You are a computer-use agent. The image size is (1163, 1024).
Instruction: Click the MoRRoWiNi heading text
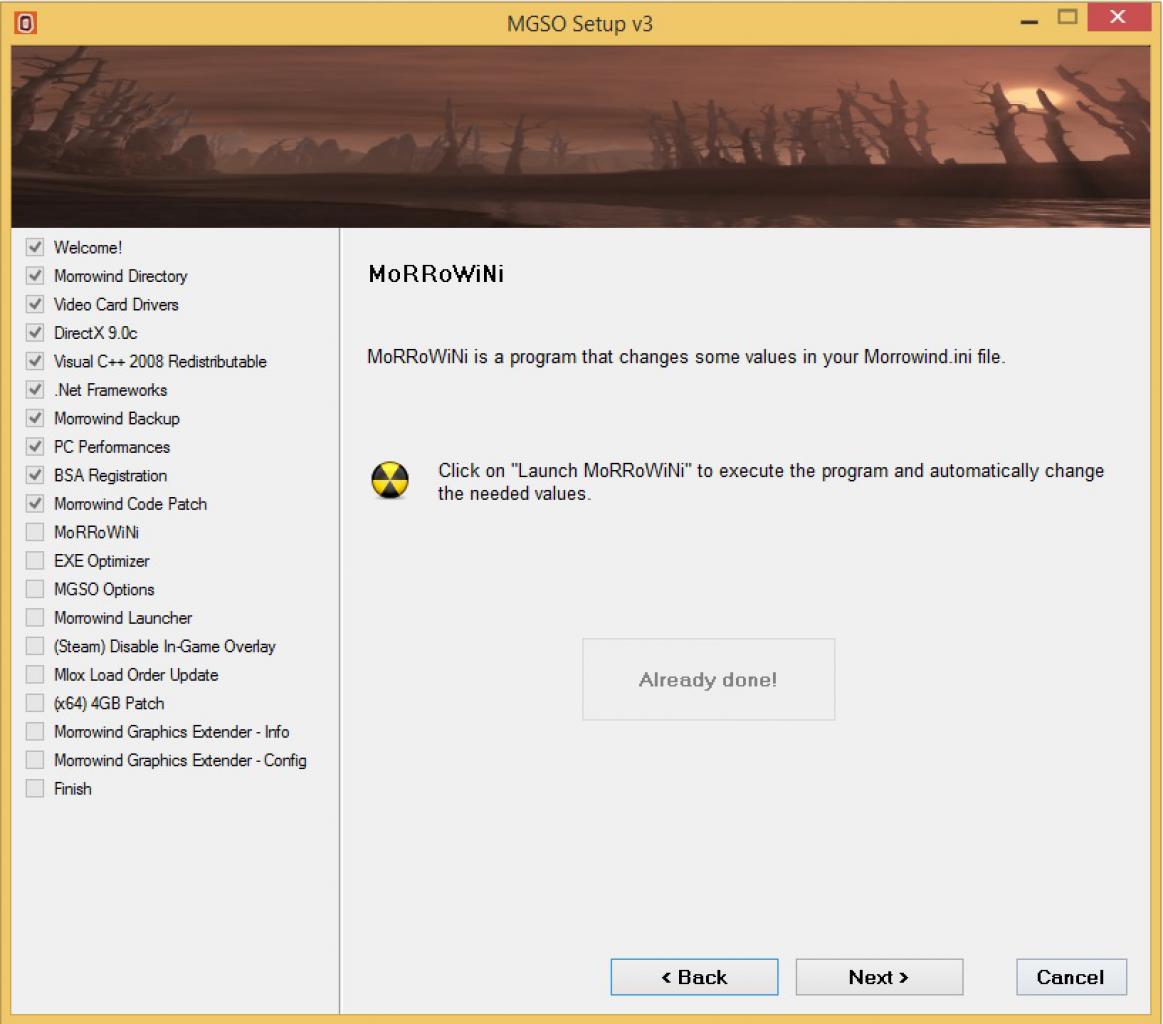436,274
